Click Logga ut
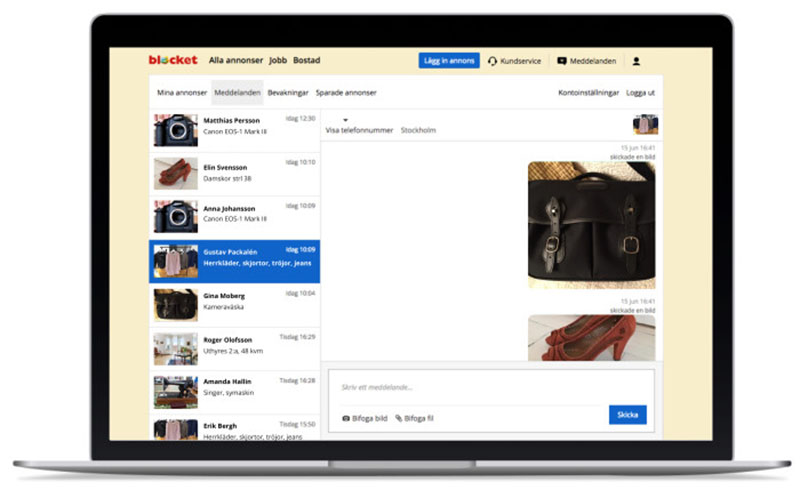The image size is (800, 490). (x=640, y=93)
